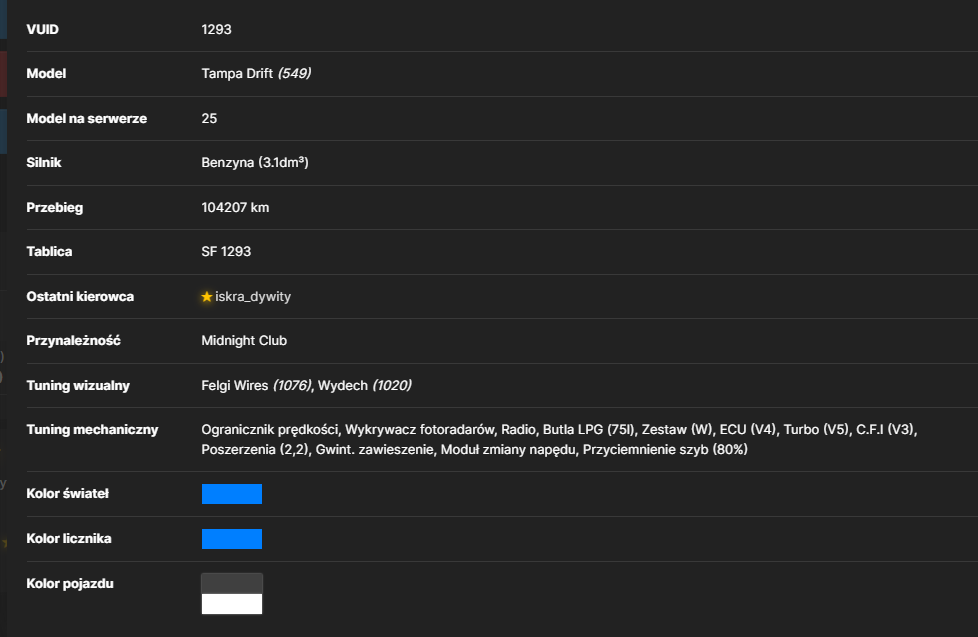
Task: Select the Tampa Drift model name
Action: 237,74
